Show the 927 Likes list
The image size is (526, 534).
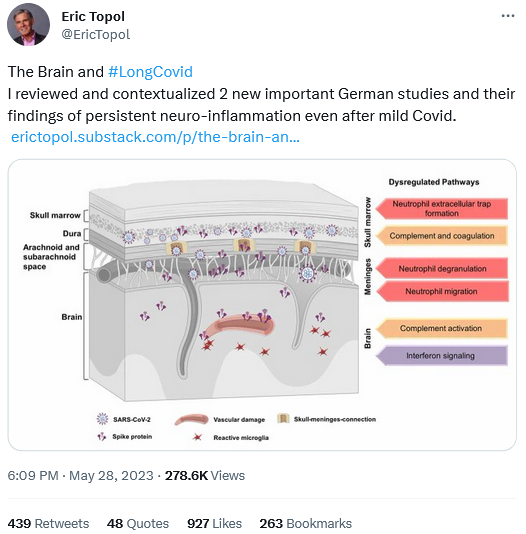[214, 523]
